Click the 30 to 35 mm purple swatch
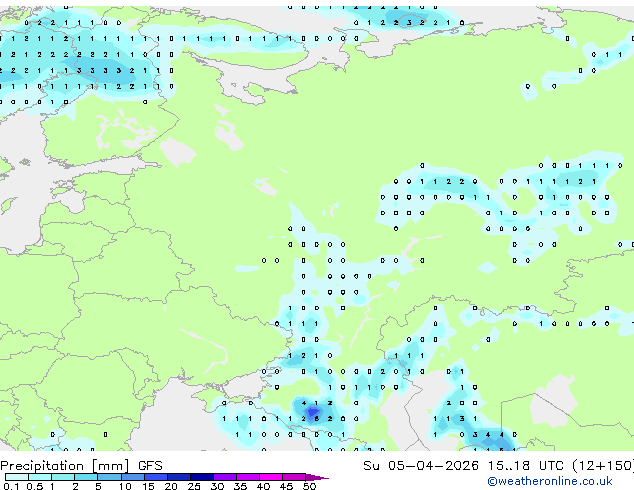This screenshot has height=490, width=634. [224, 477]
